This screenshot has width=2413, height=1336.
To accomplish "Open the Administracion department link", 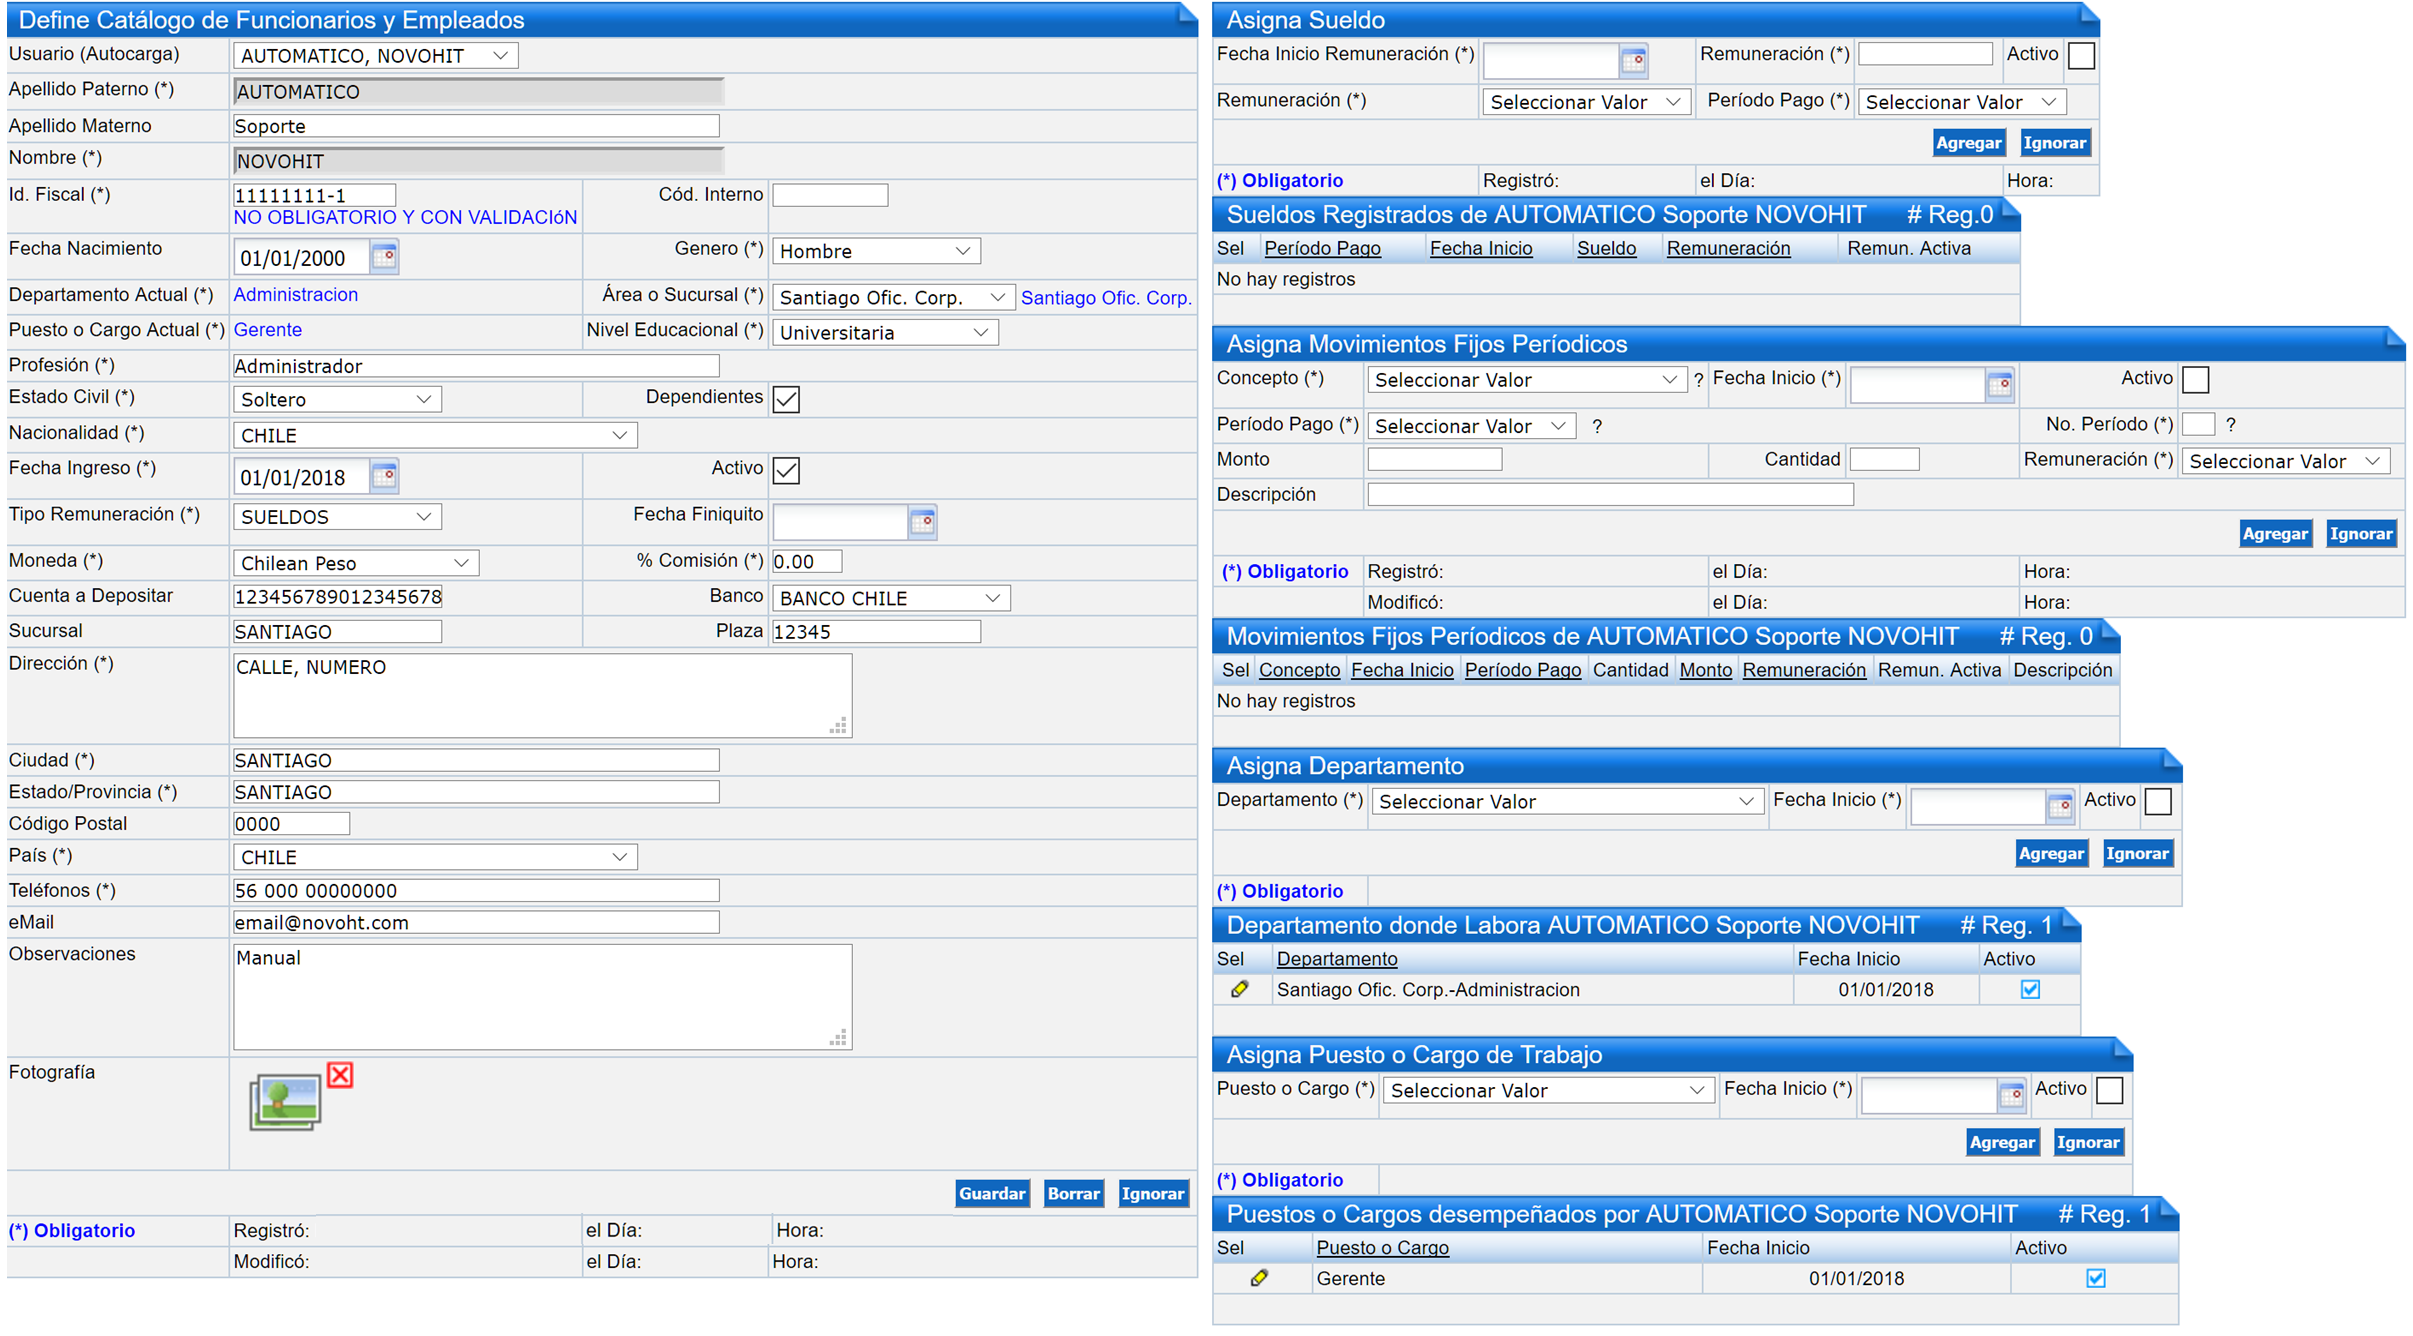I will (x=295, y=294).
